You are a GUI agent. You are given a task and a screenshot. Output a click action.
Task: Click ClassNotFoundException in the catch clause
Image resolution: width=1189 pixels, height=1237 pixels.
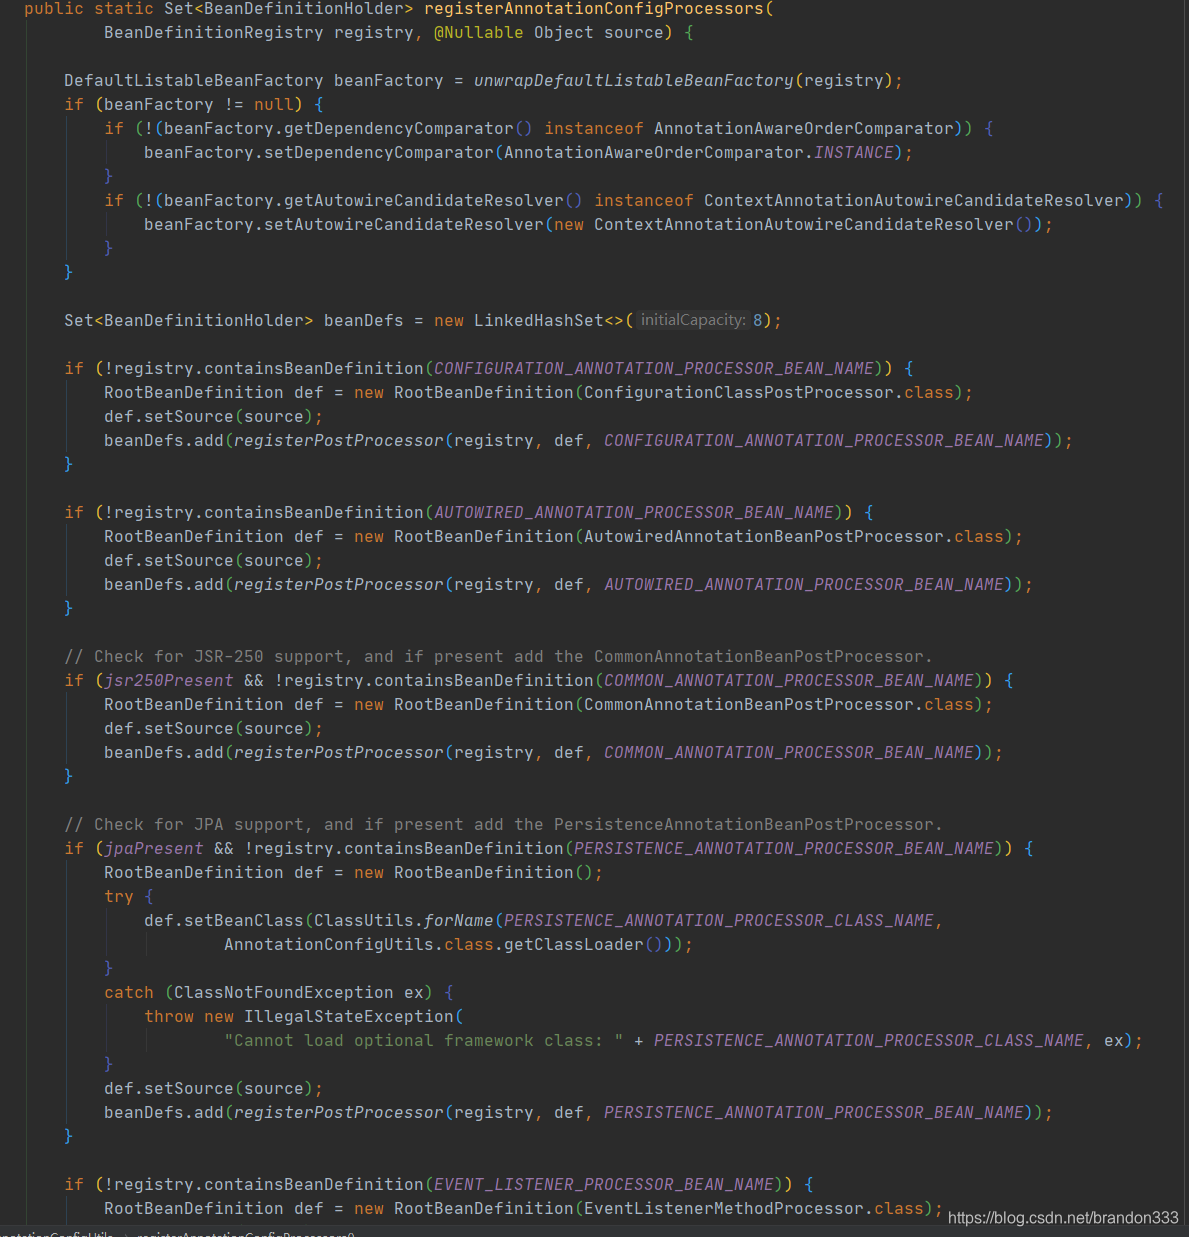tap(284, 993)
